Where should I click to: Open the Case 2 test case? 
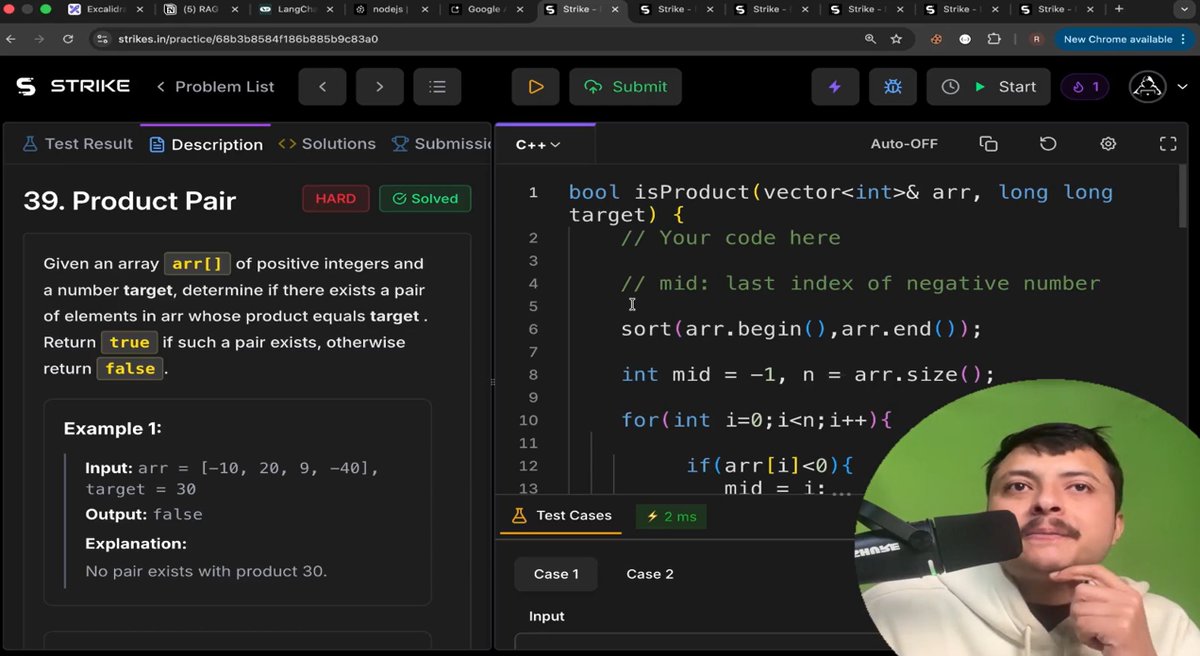[x=649, y=574]
